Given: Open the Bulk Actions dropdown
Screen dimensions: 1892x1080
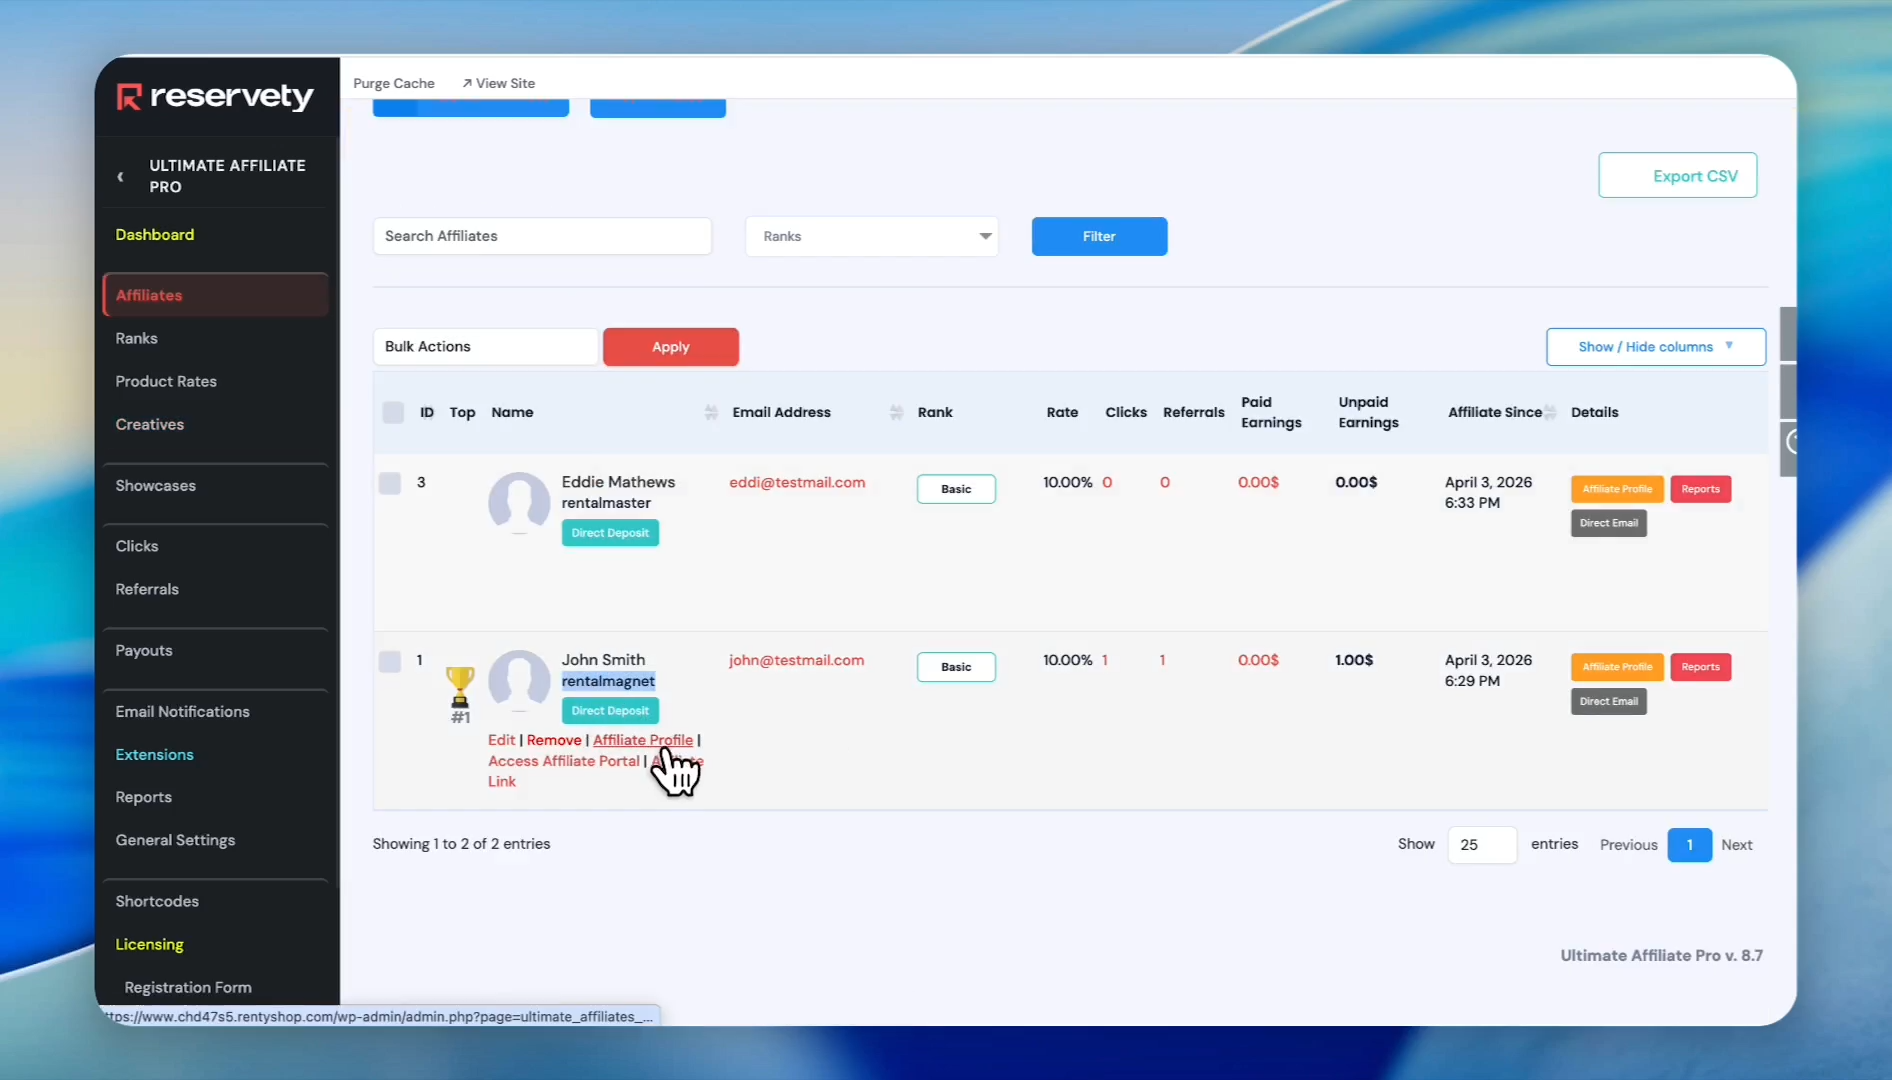Looking at the screenshot, I should tap(485, 347).
